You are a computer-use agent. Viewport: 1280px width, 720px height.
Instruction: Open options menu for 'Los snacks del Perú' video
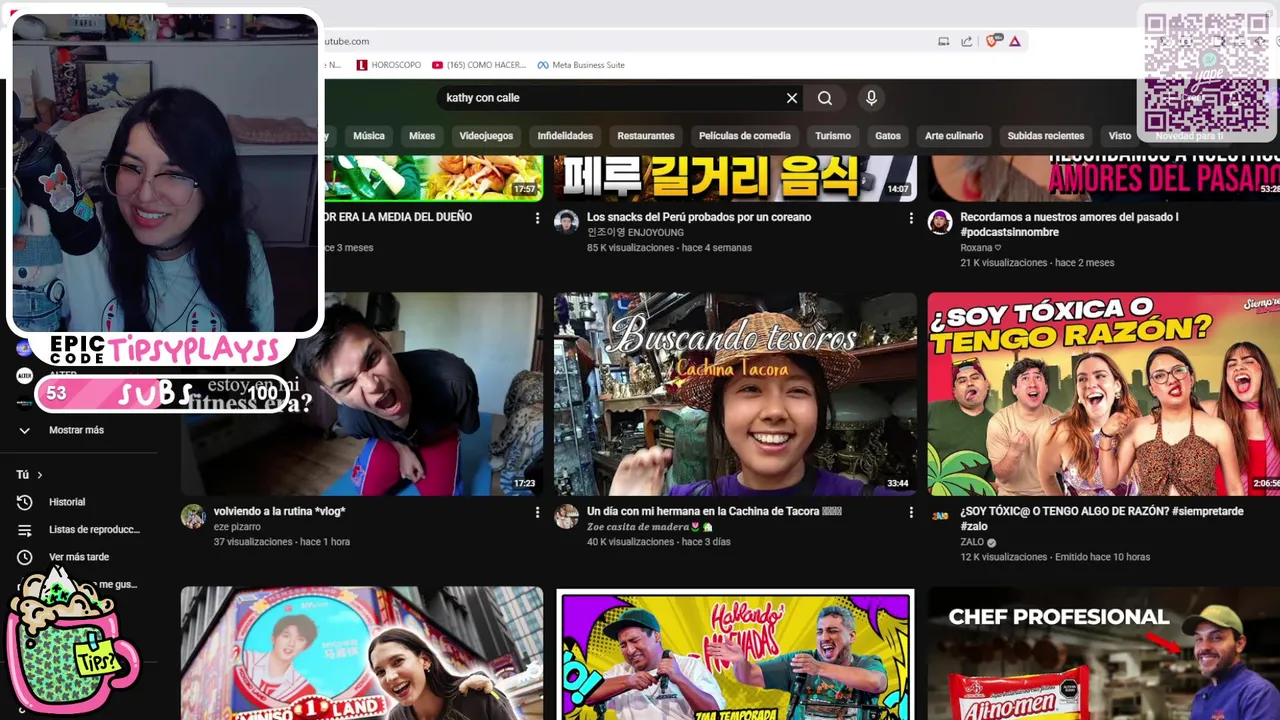tap(910, 218)
